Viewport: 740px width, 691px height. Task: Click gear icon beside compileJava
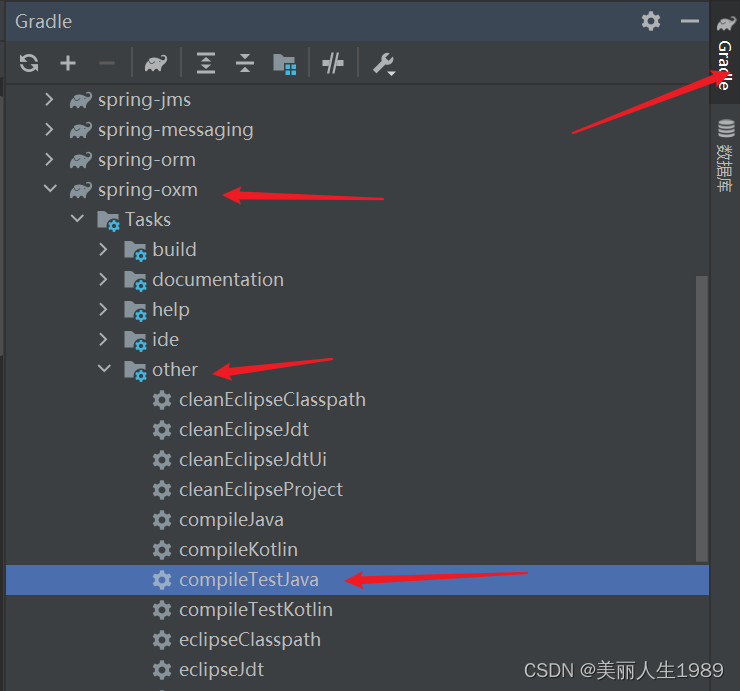click(162, 520)
